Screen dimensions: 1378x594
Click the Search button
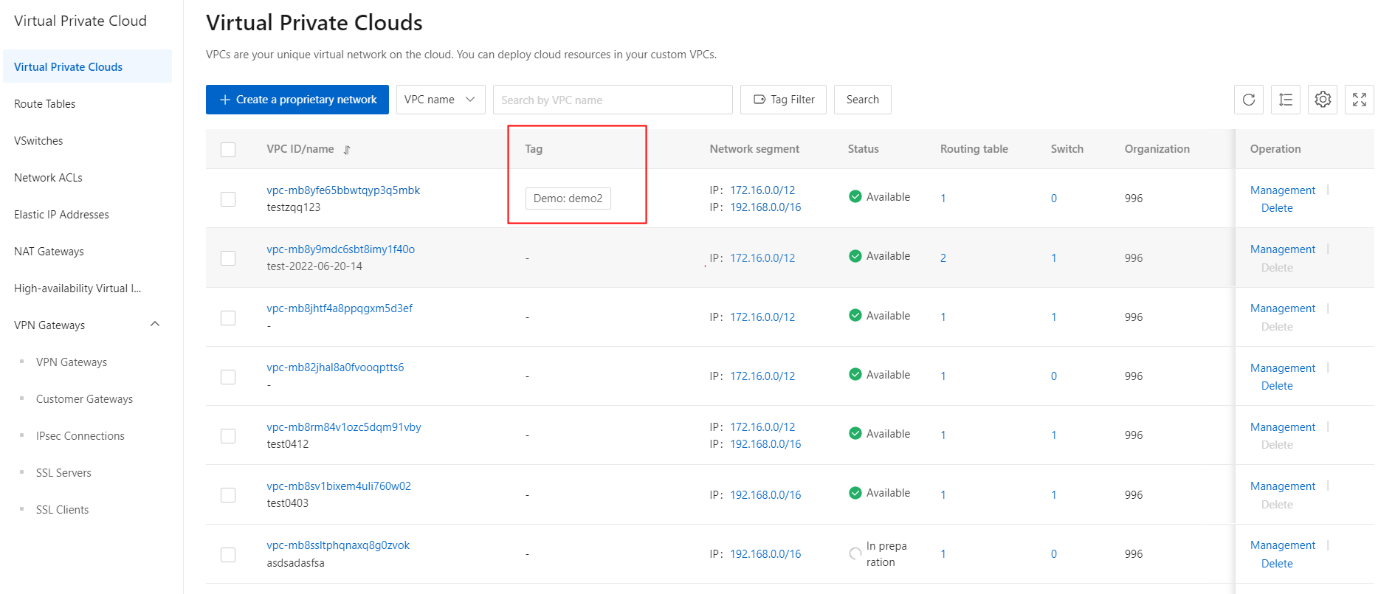[862, 99]
